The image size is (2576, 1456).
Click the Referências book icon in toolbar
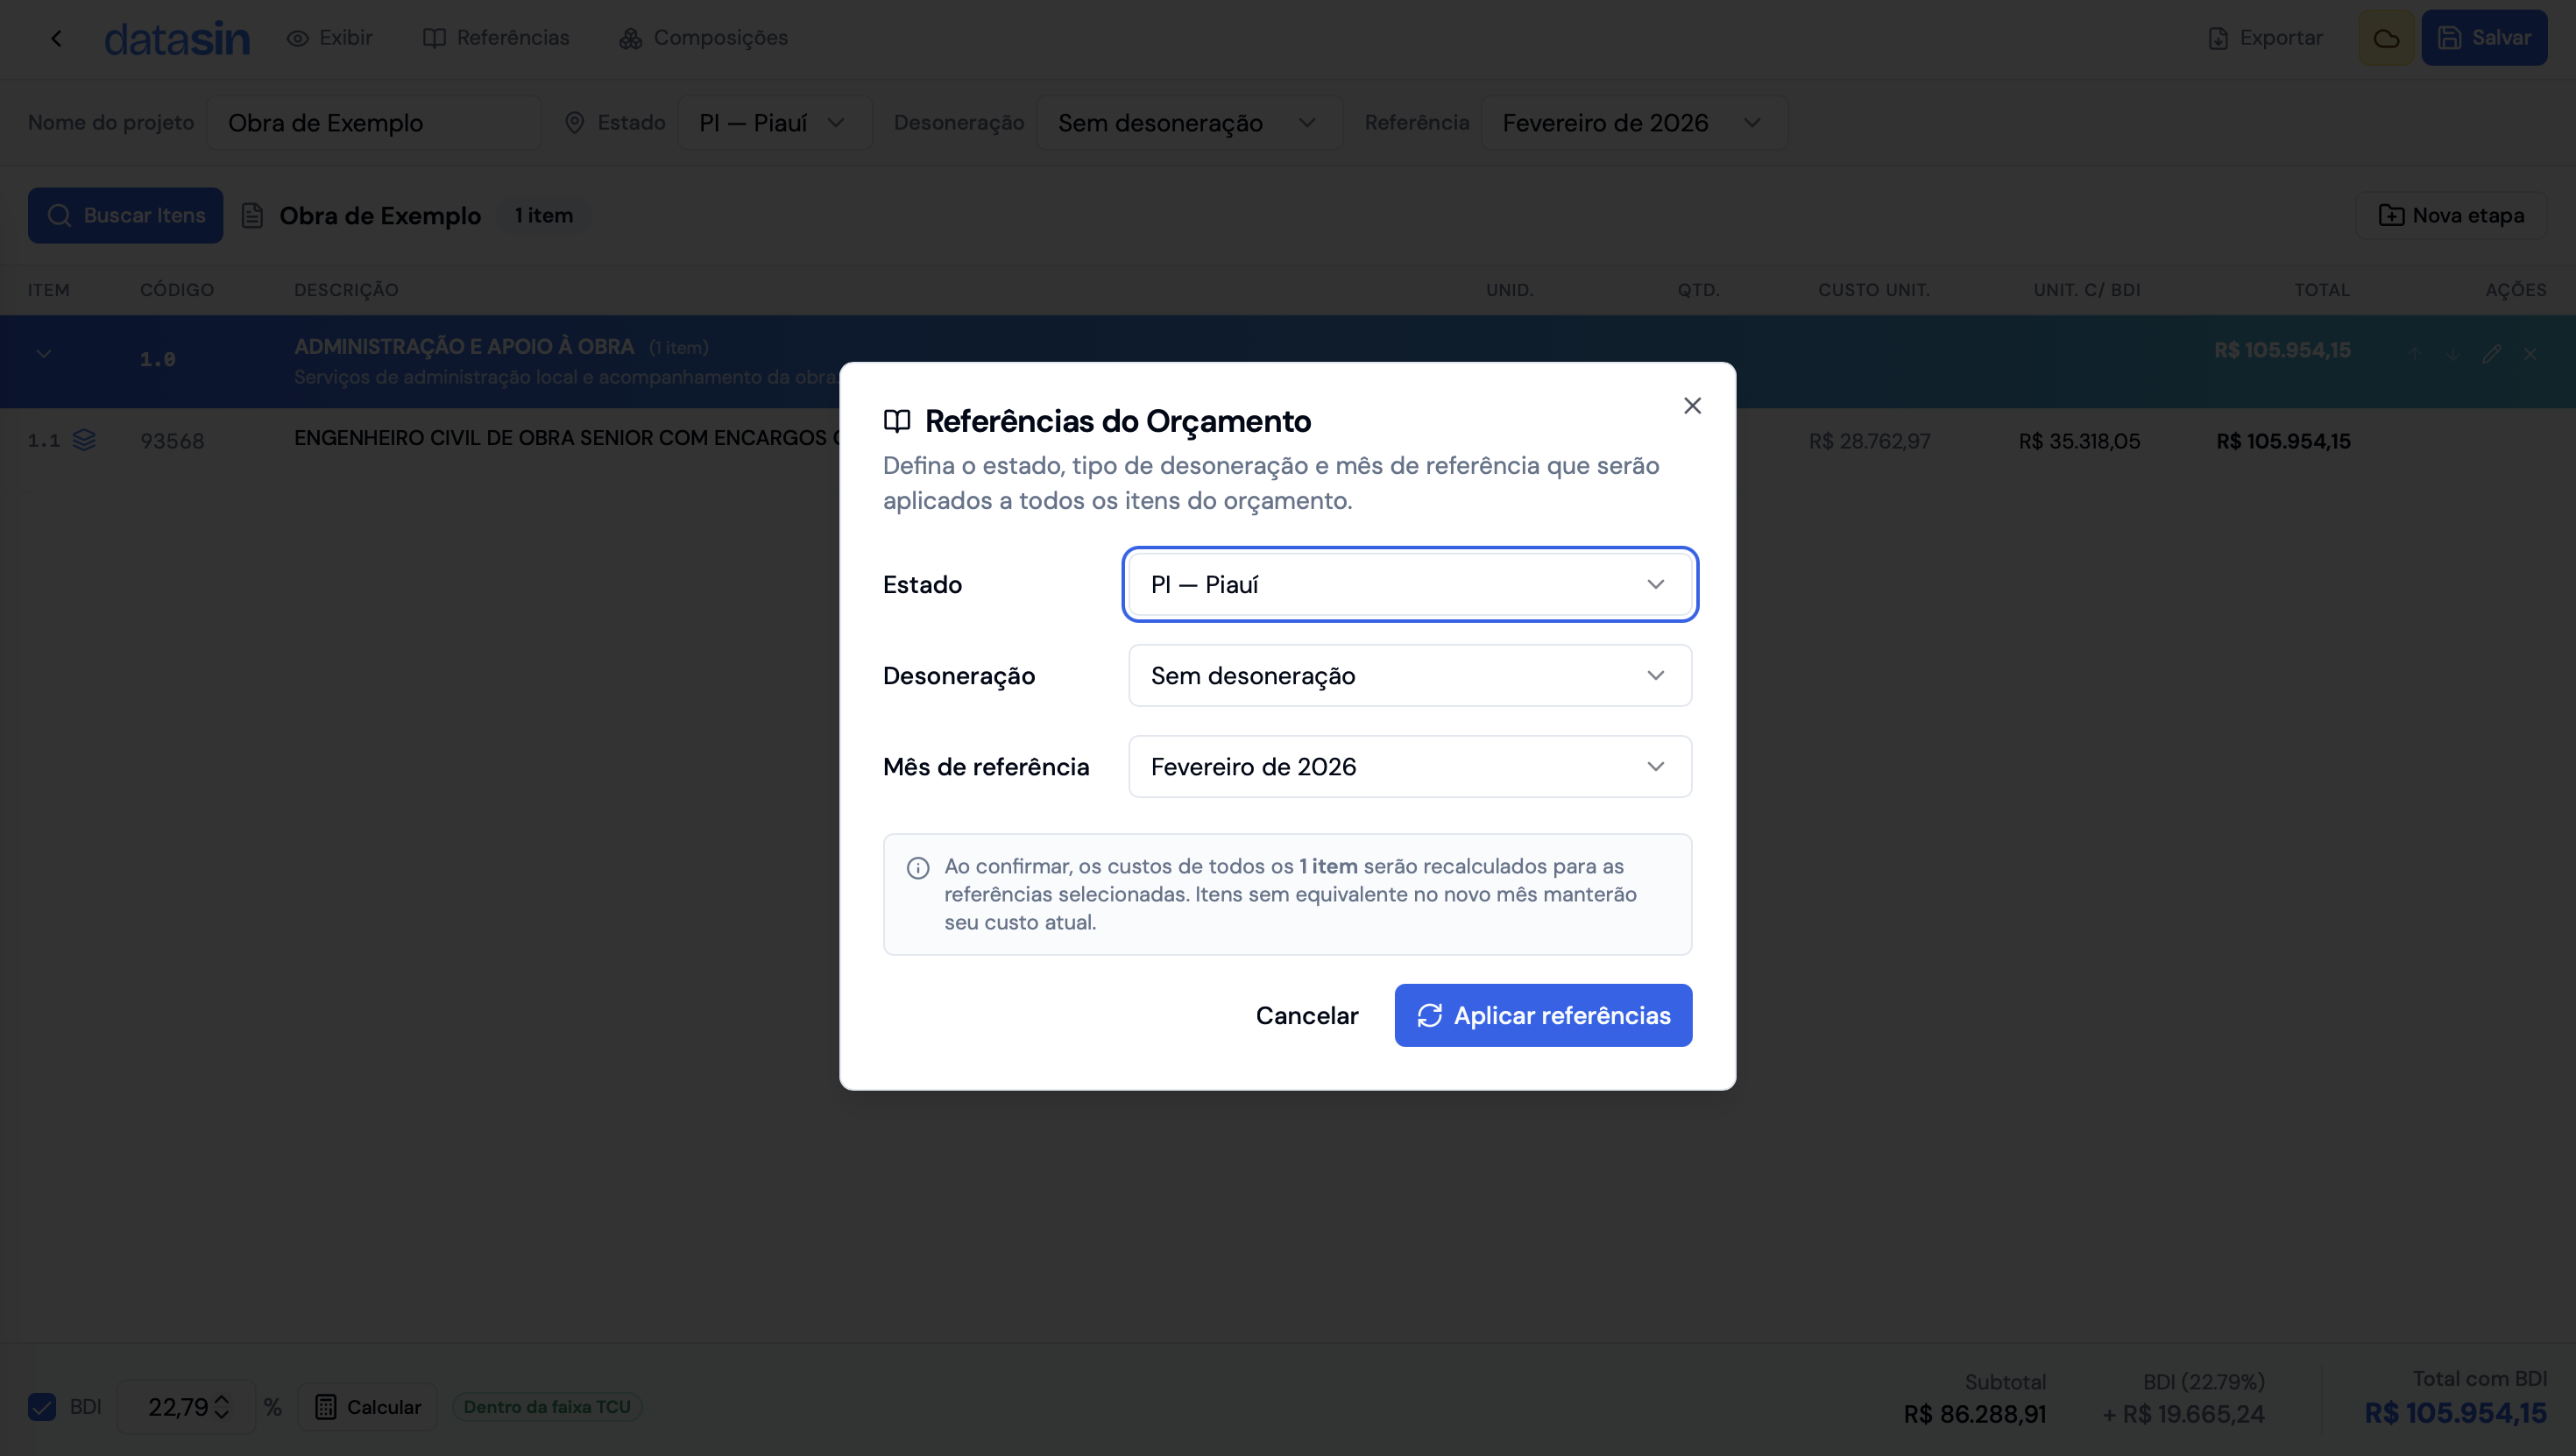434,38
